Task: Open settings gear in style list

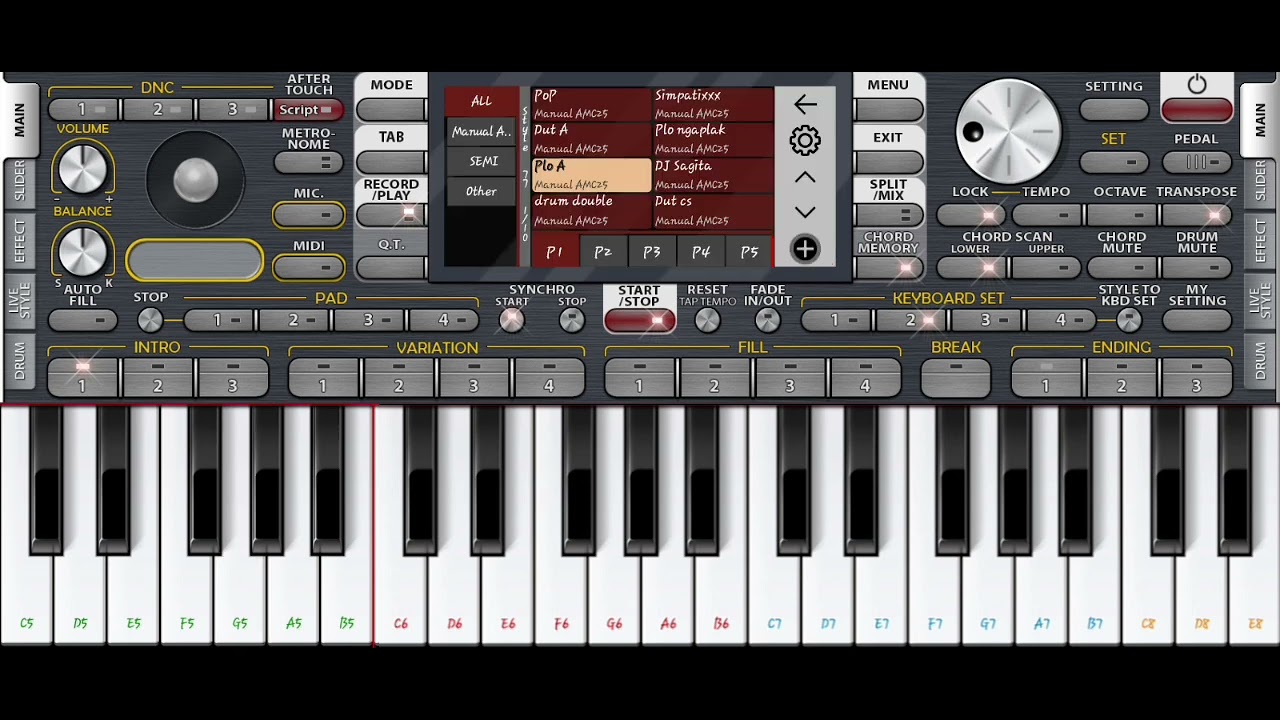Action: click(x=805, y=140)
